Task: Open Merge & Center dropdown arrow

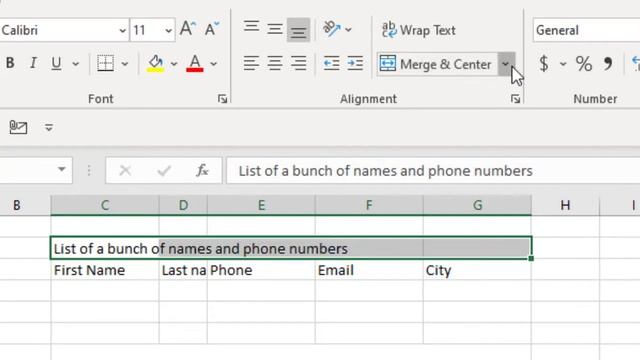Action: click(x=506, y=64)
